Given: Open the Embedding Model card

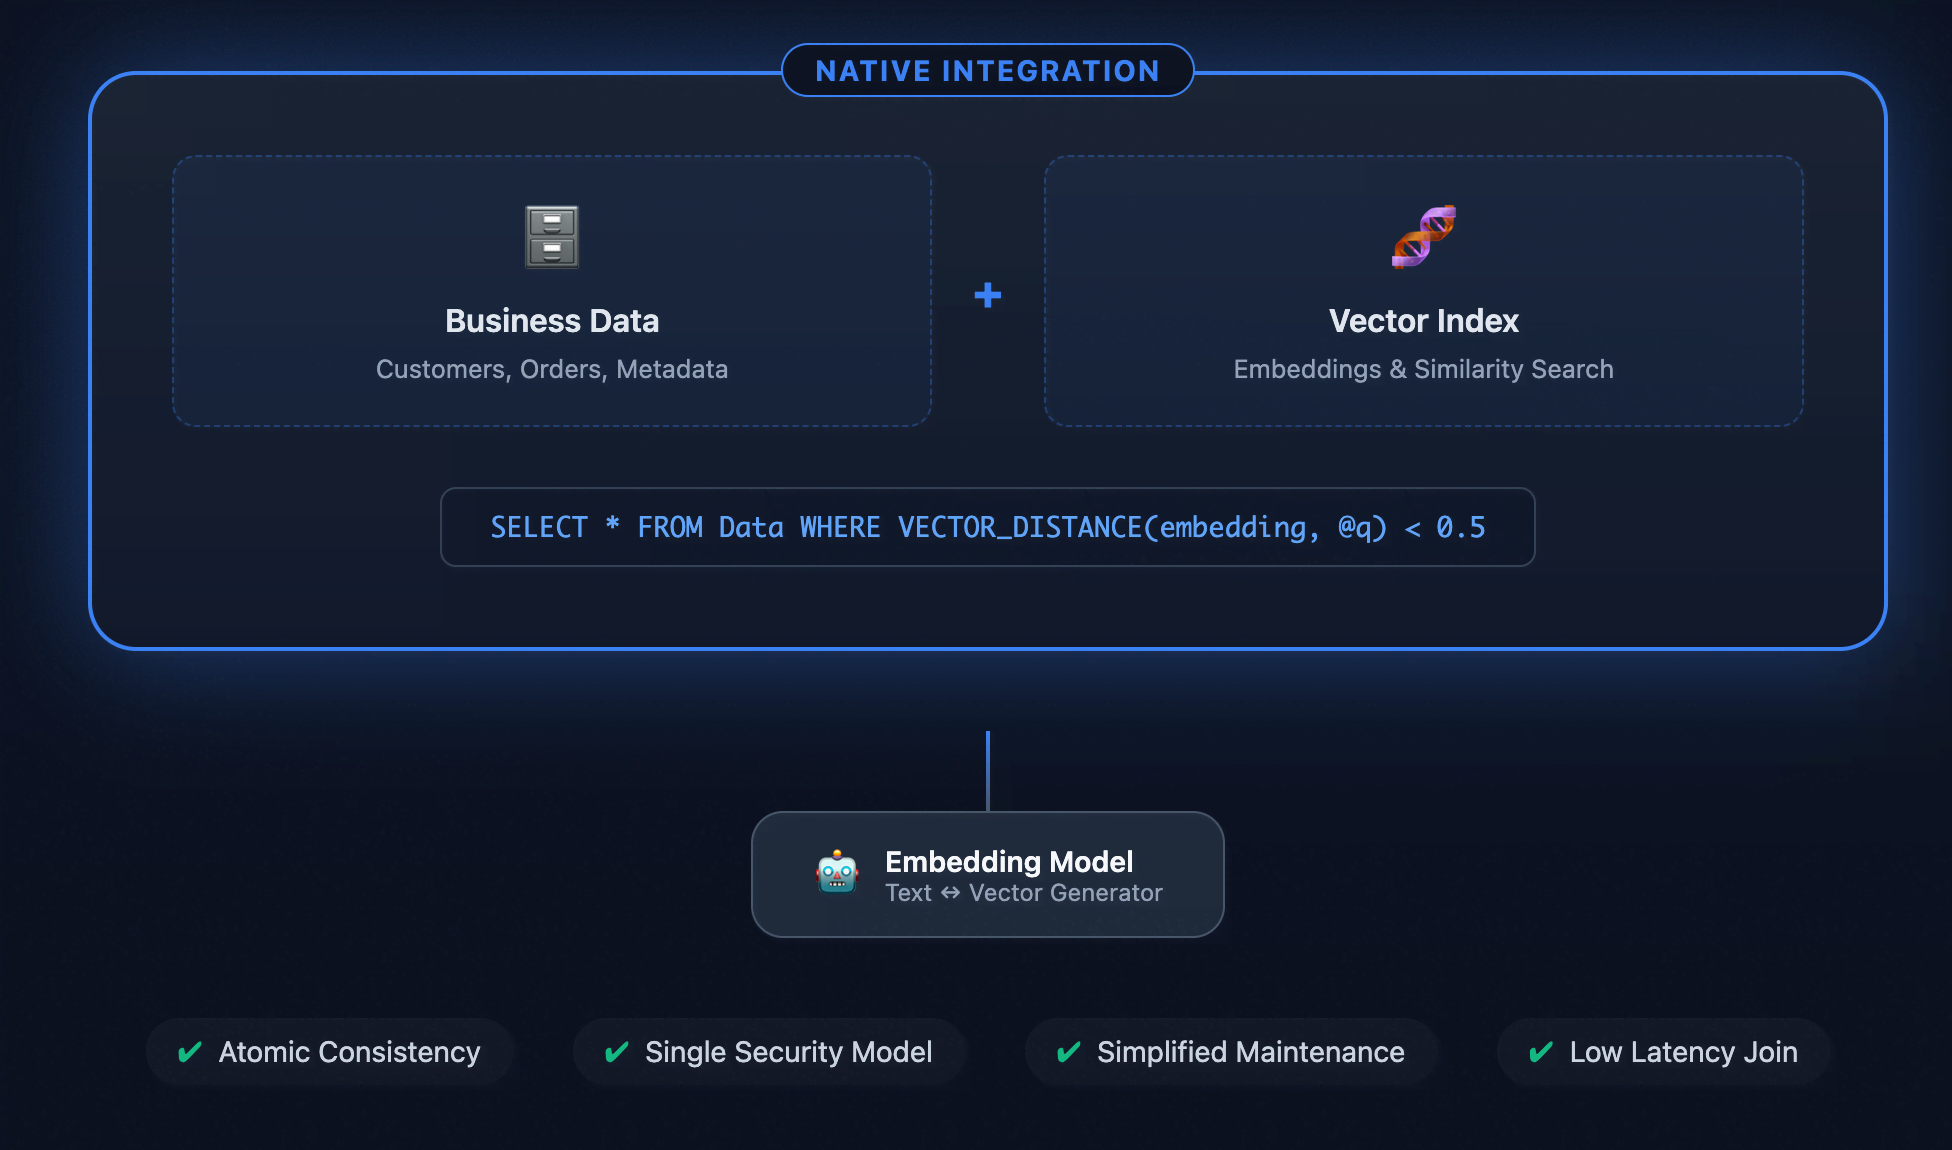Looking at the screenshot, I should pyautogui.click(x=988, y=874).
